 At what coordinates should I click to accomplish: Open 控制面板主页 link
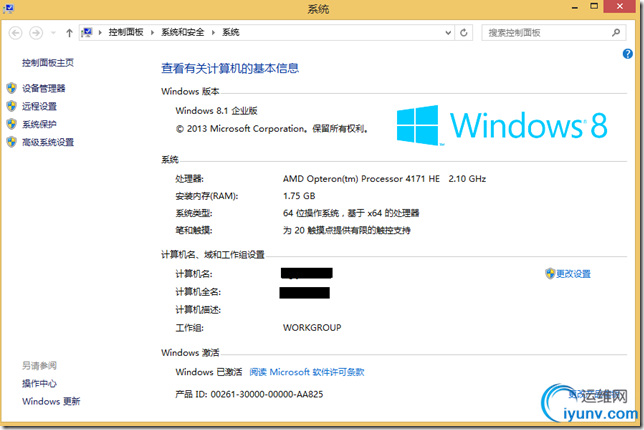pyautogui.click(x=48, y=63)
